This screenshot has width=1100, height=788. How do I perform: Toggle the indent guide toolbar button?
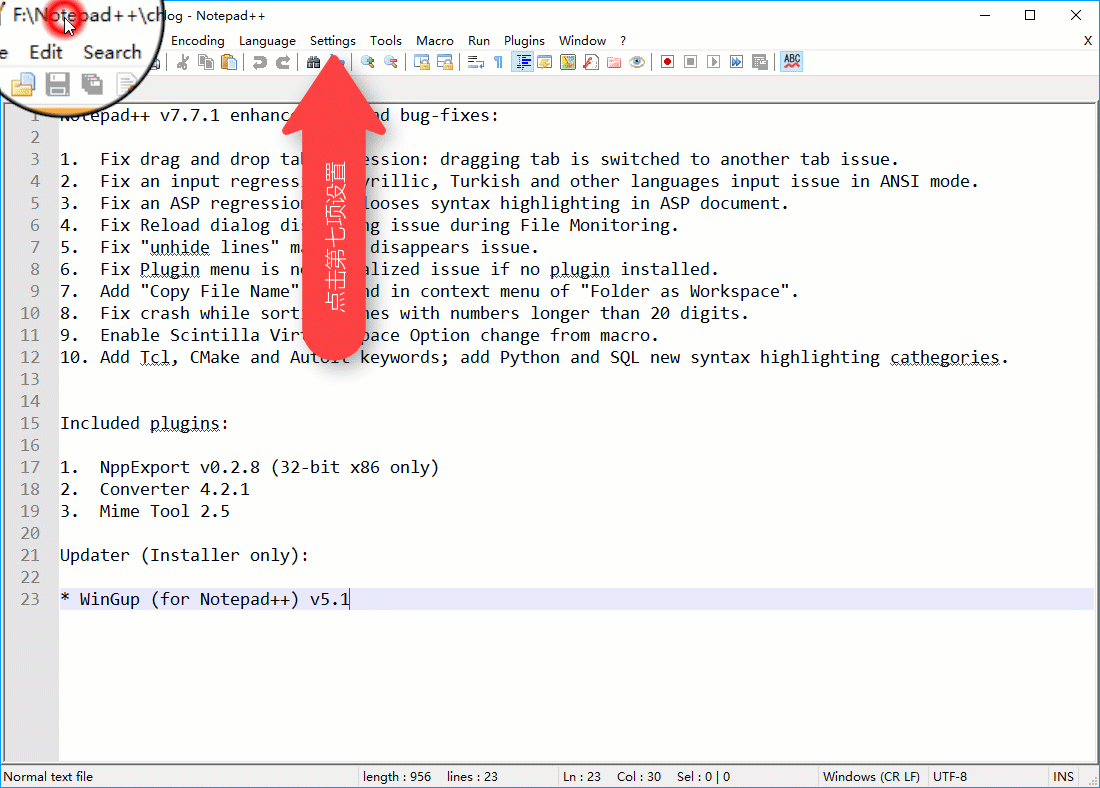point(522,62)
